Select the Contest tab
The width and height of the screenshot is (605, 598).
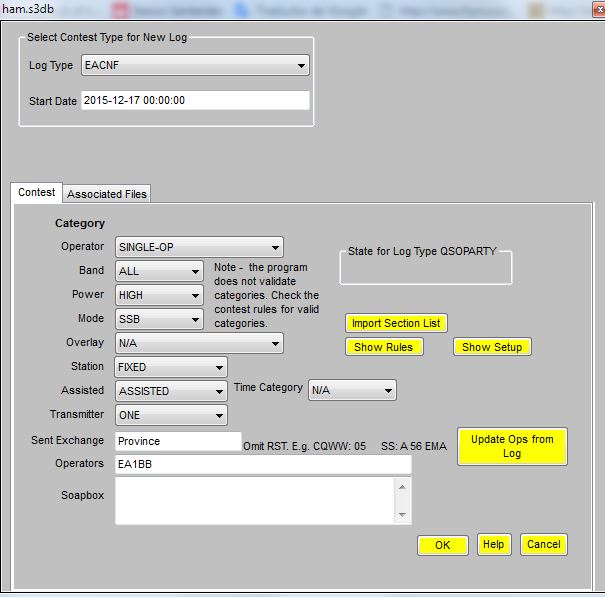point(37,192)
